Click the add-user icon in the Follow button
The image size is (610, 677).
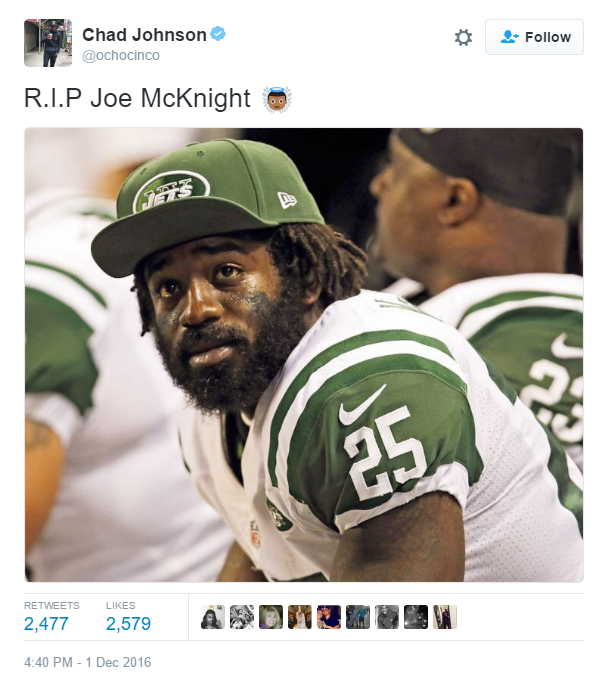[x=509, y=37]
